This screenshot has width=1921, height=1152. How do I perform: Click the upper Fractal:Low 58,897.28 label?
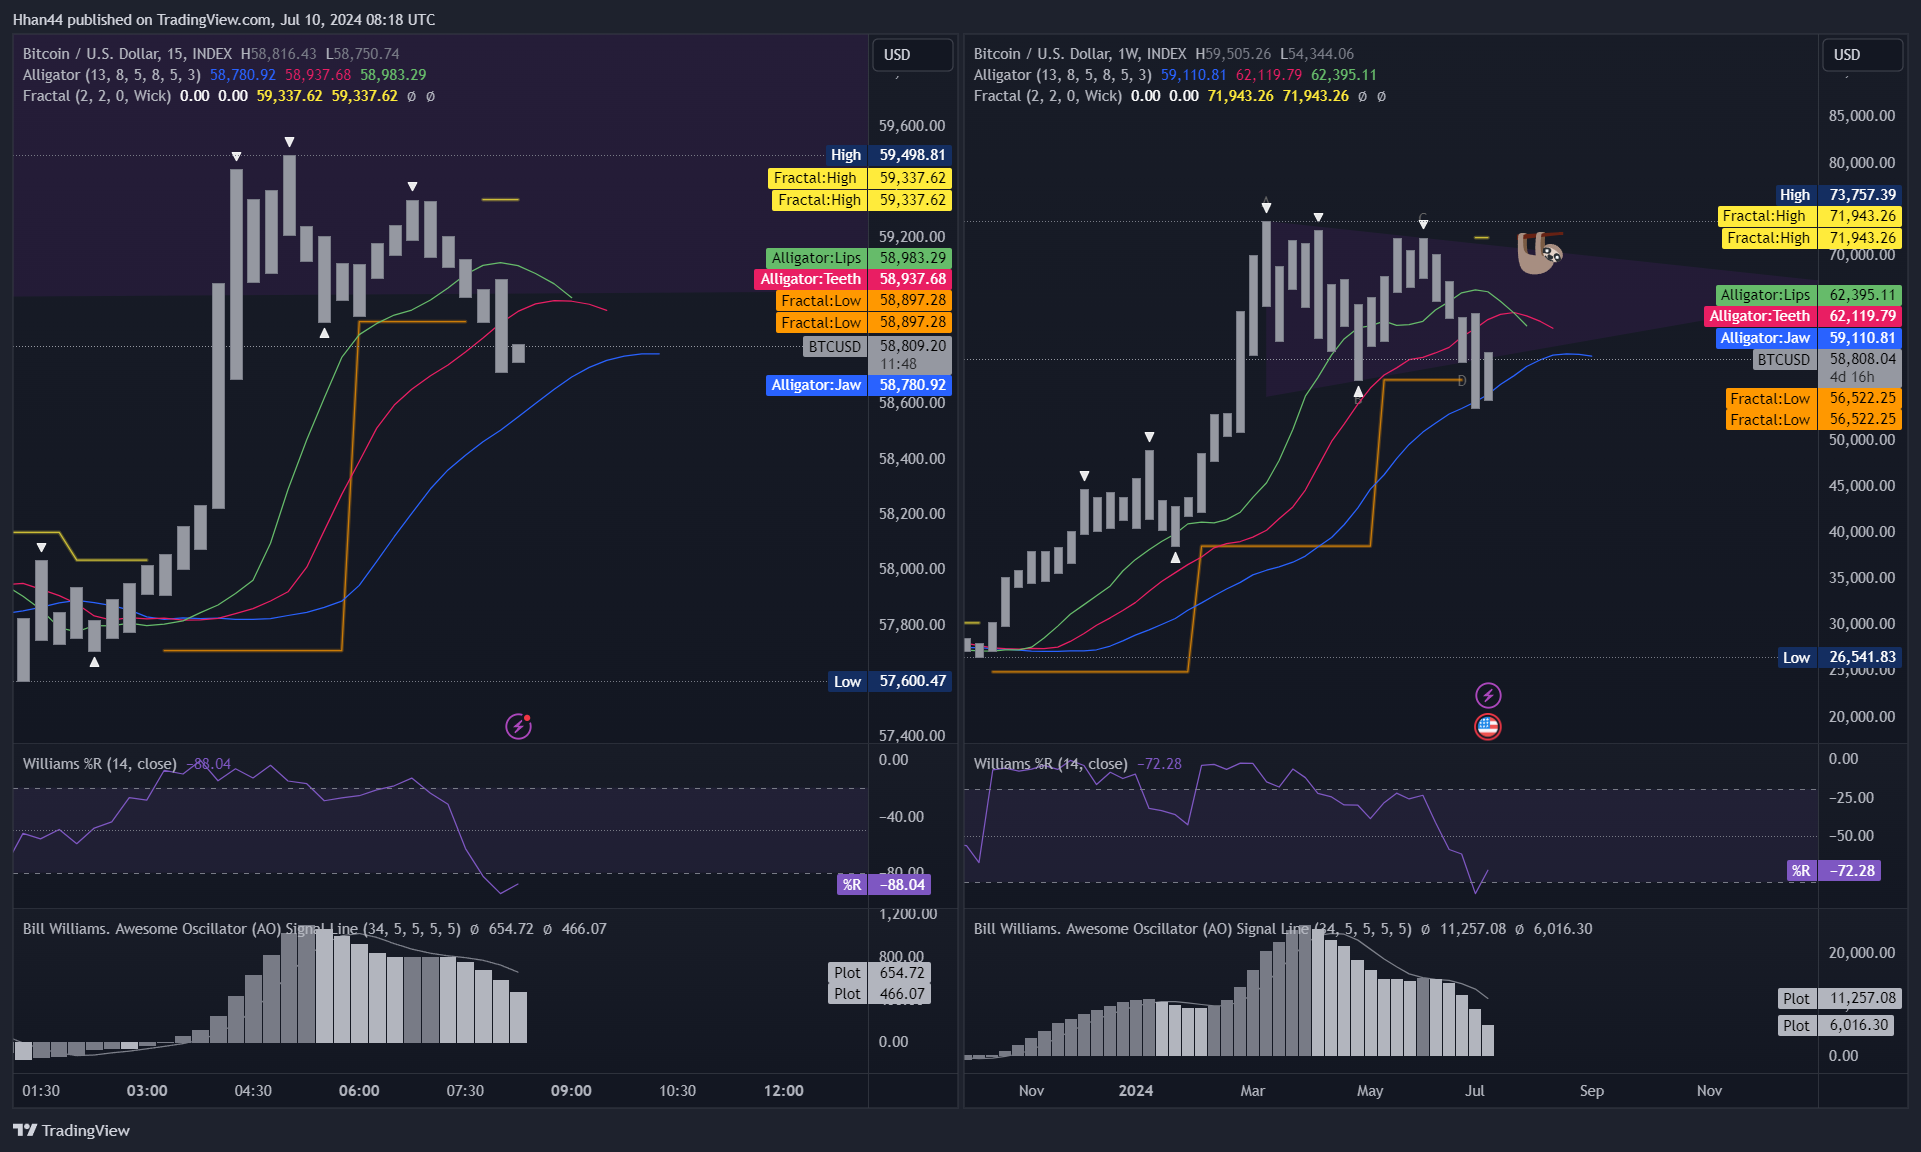[x=863, y=301]
